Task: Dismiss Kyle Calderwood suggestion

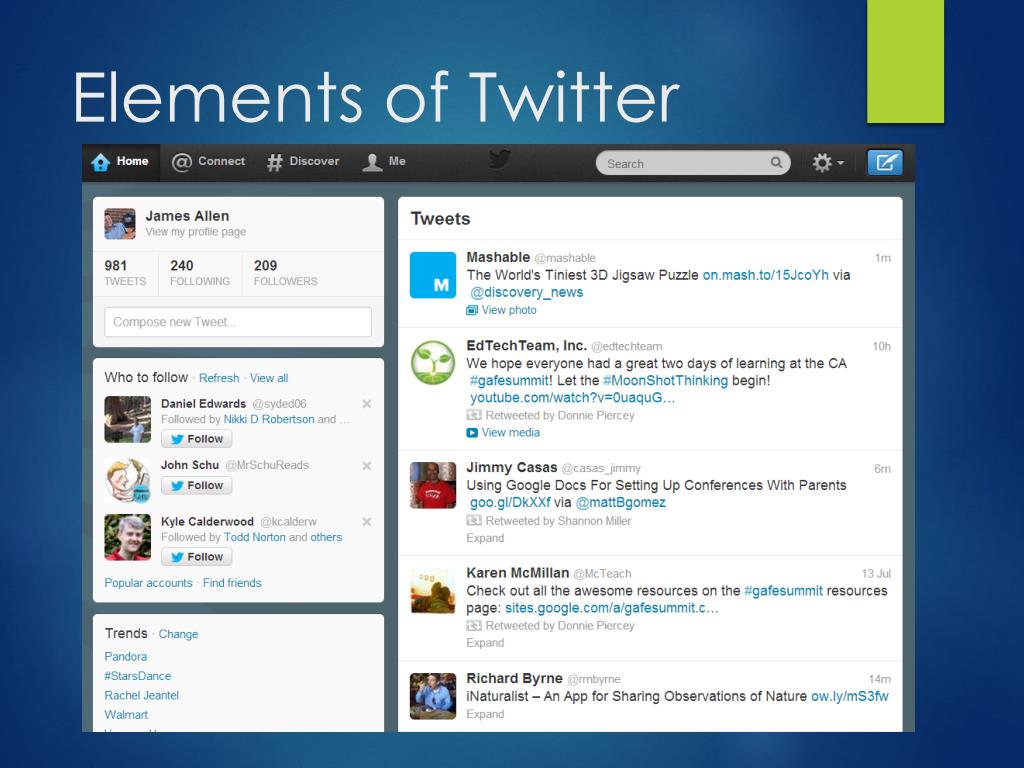Action: pyautogui.click(x=367, y=522)
